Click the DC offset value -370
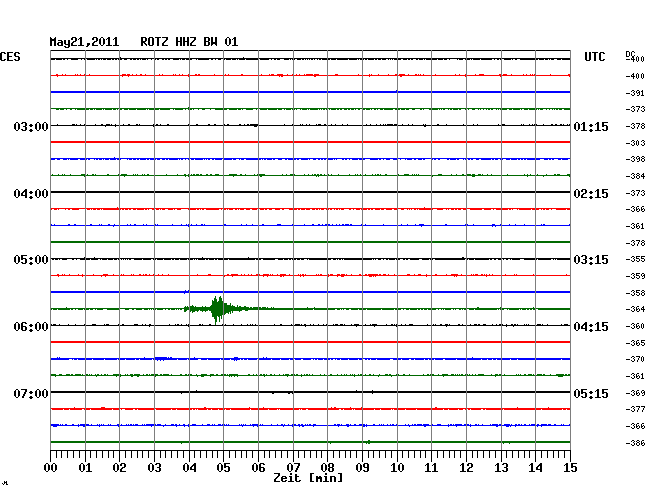Screen dimensions: 650x494 pyautogui.click(x=635, y=359)
